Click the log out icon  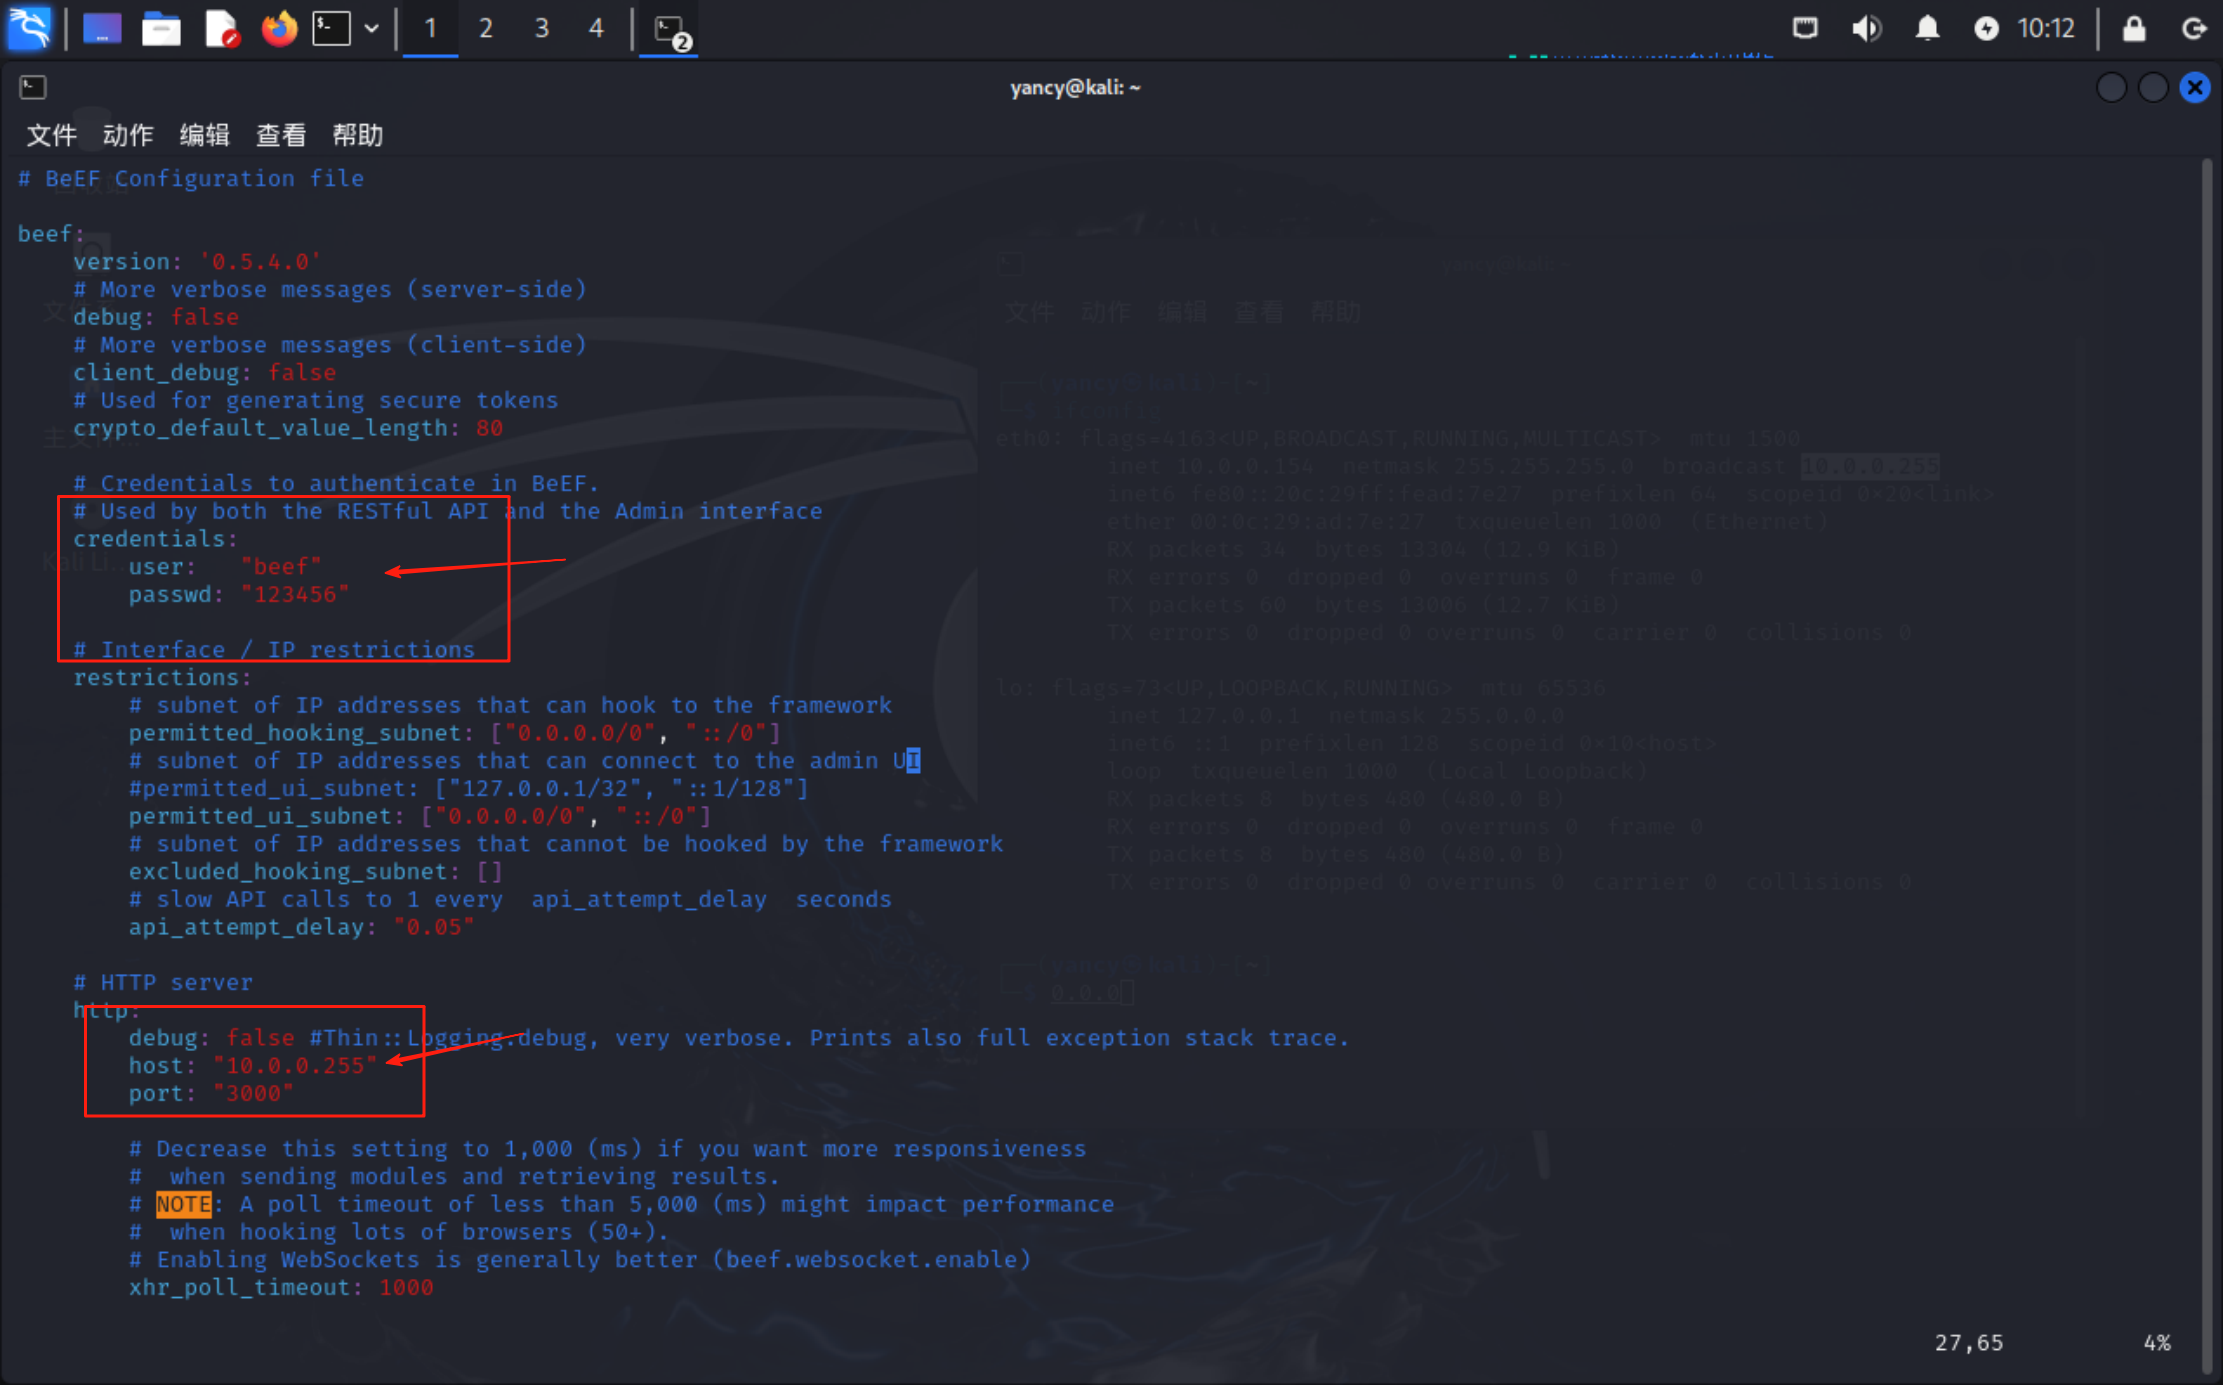pos(2194,28)
